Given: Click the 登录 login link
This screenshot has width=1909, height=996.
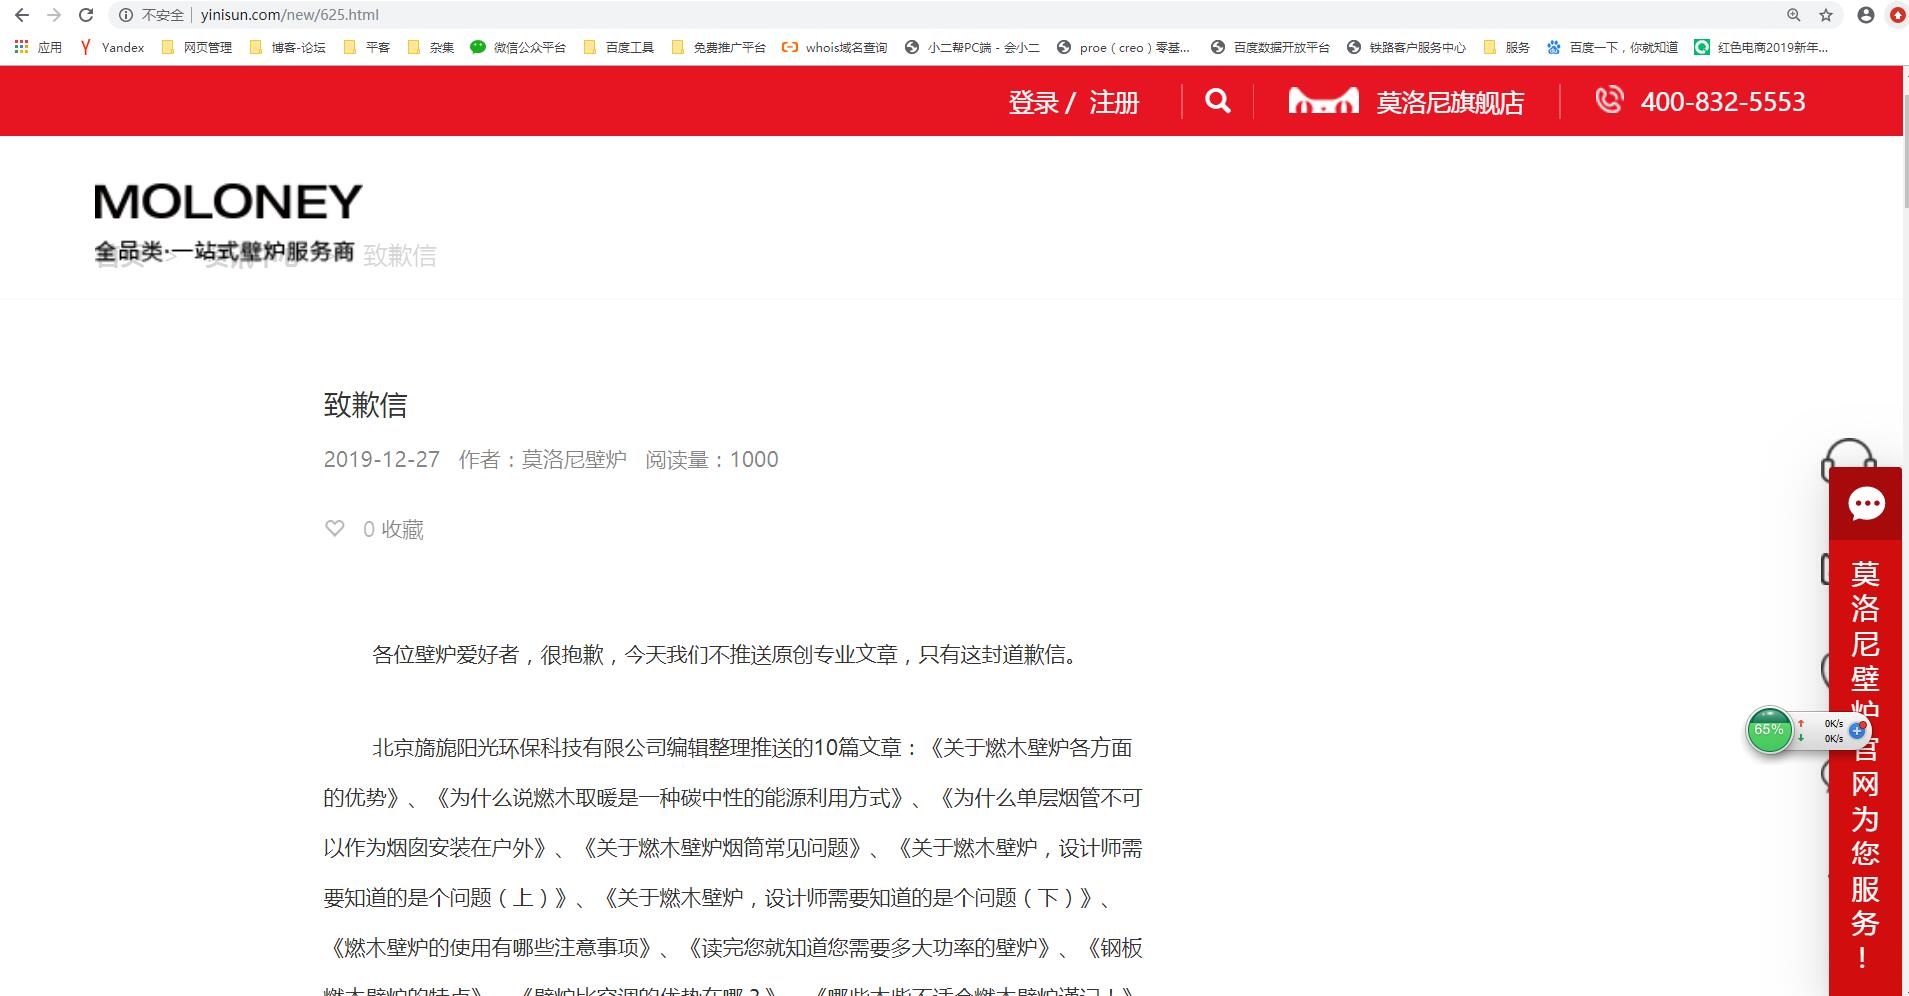Looking at the screenshot, I should coord(1033,102).
